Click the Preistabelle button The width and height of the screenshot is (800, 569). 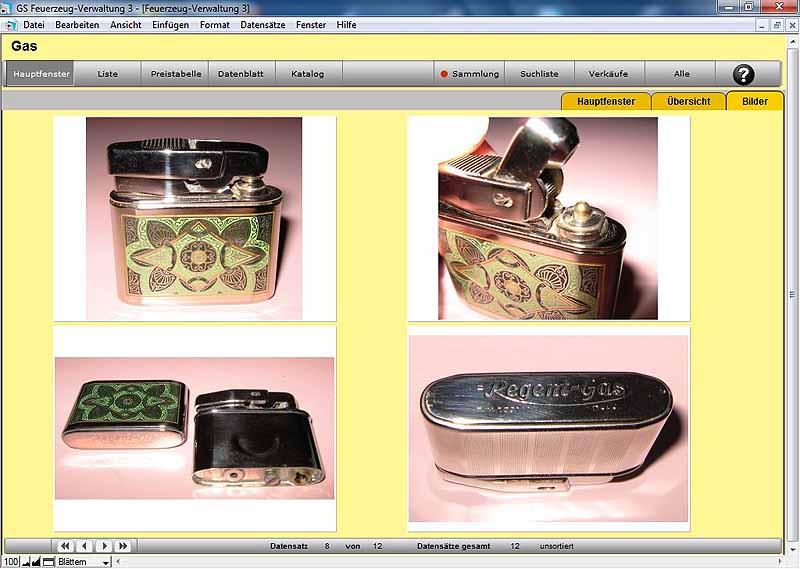[x=176, y=74]
